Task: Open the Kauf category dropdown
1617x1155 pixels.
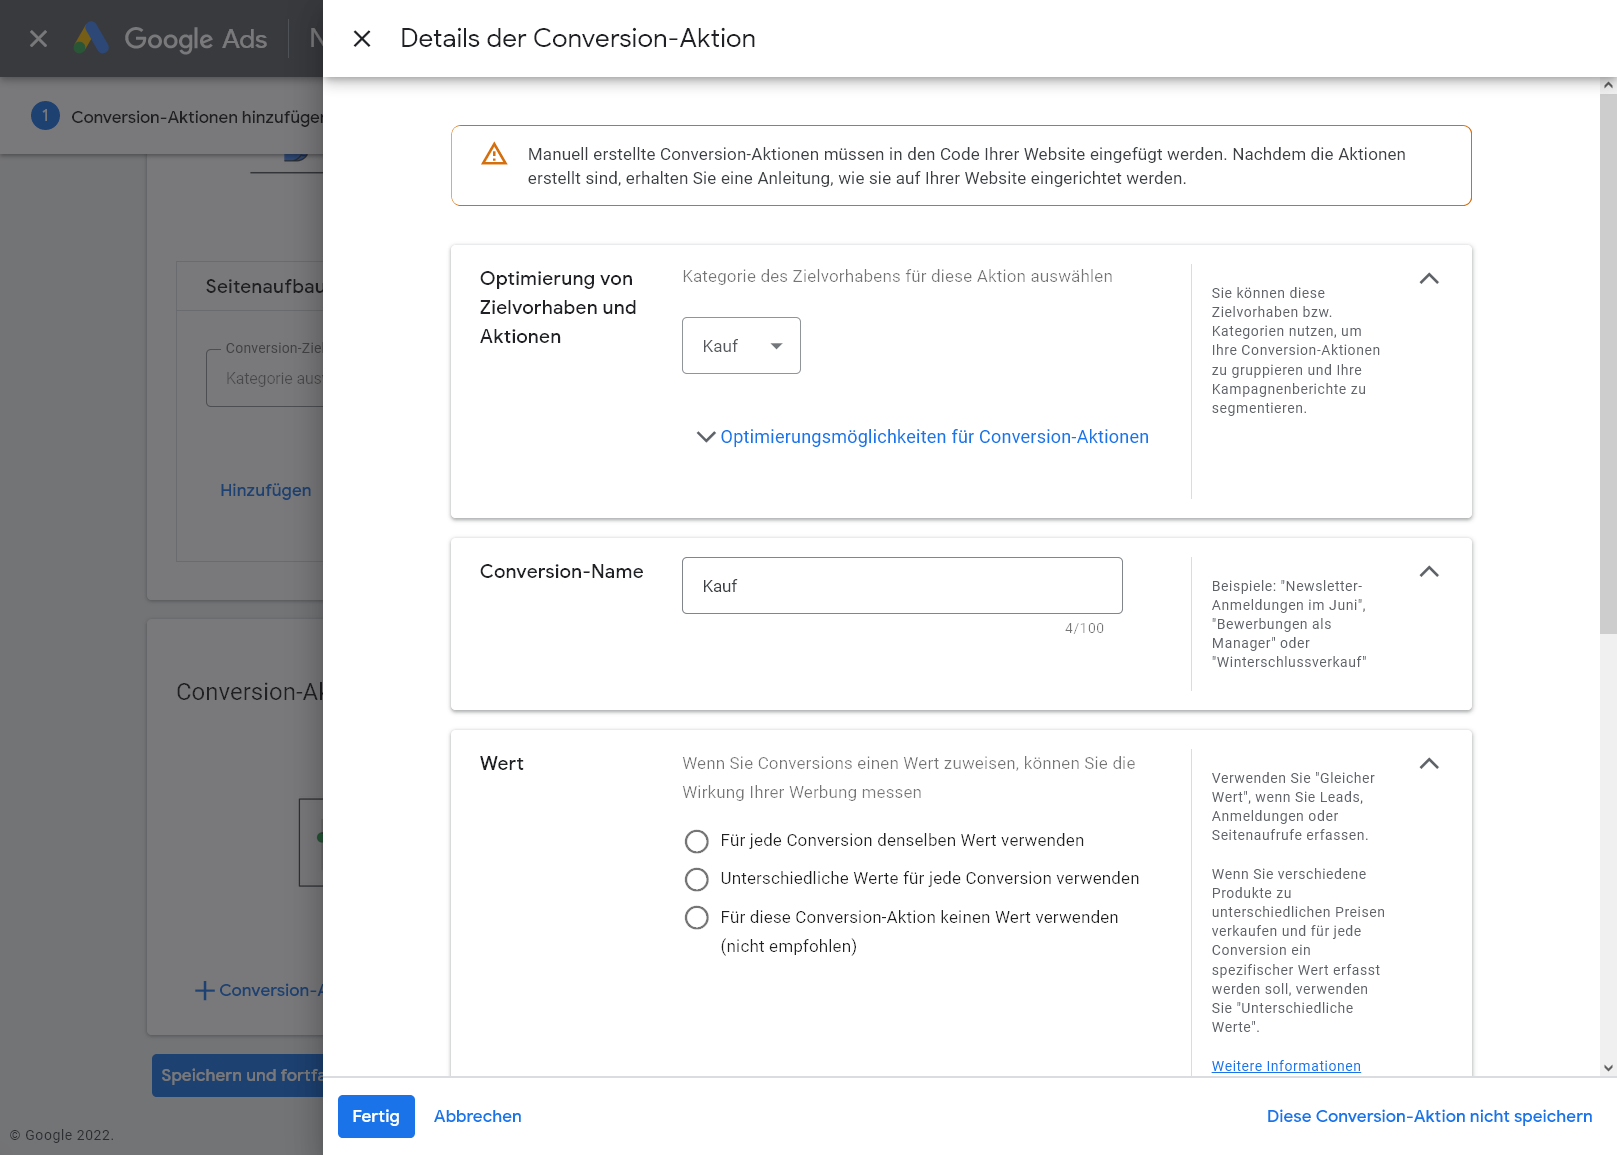Action: click(741, 346)
